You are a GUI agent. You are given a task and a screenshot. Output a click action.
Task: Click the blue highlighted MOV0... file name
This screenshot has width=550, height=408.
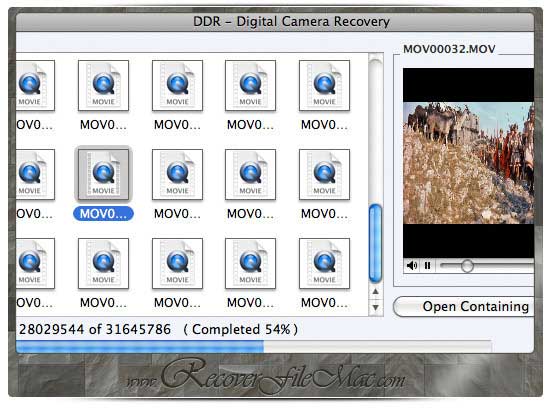[x=103, y=214]
